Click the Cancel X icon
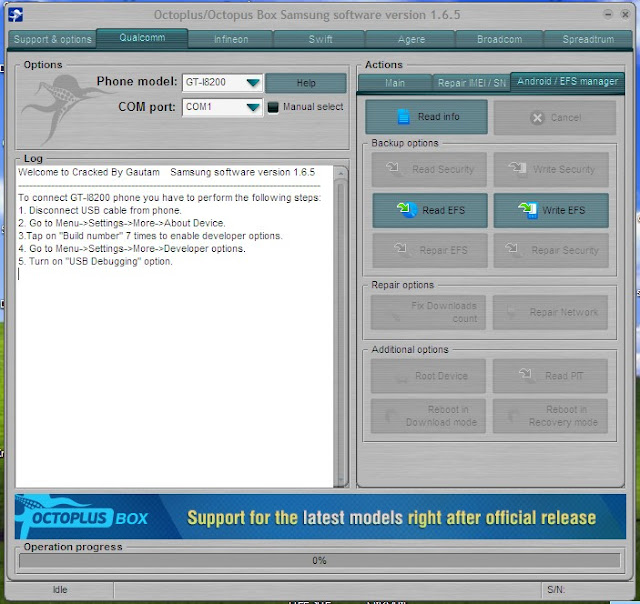The height and width of the screenshot is (604, 640). point(537,118)
